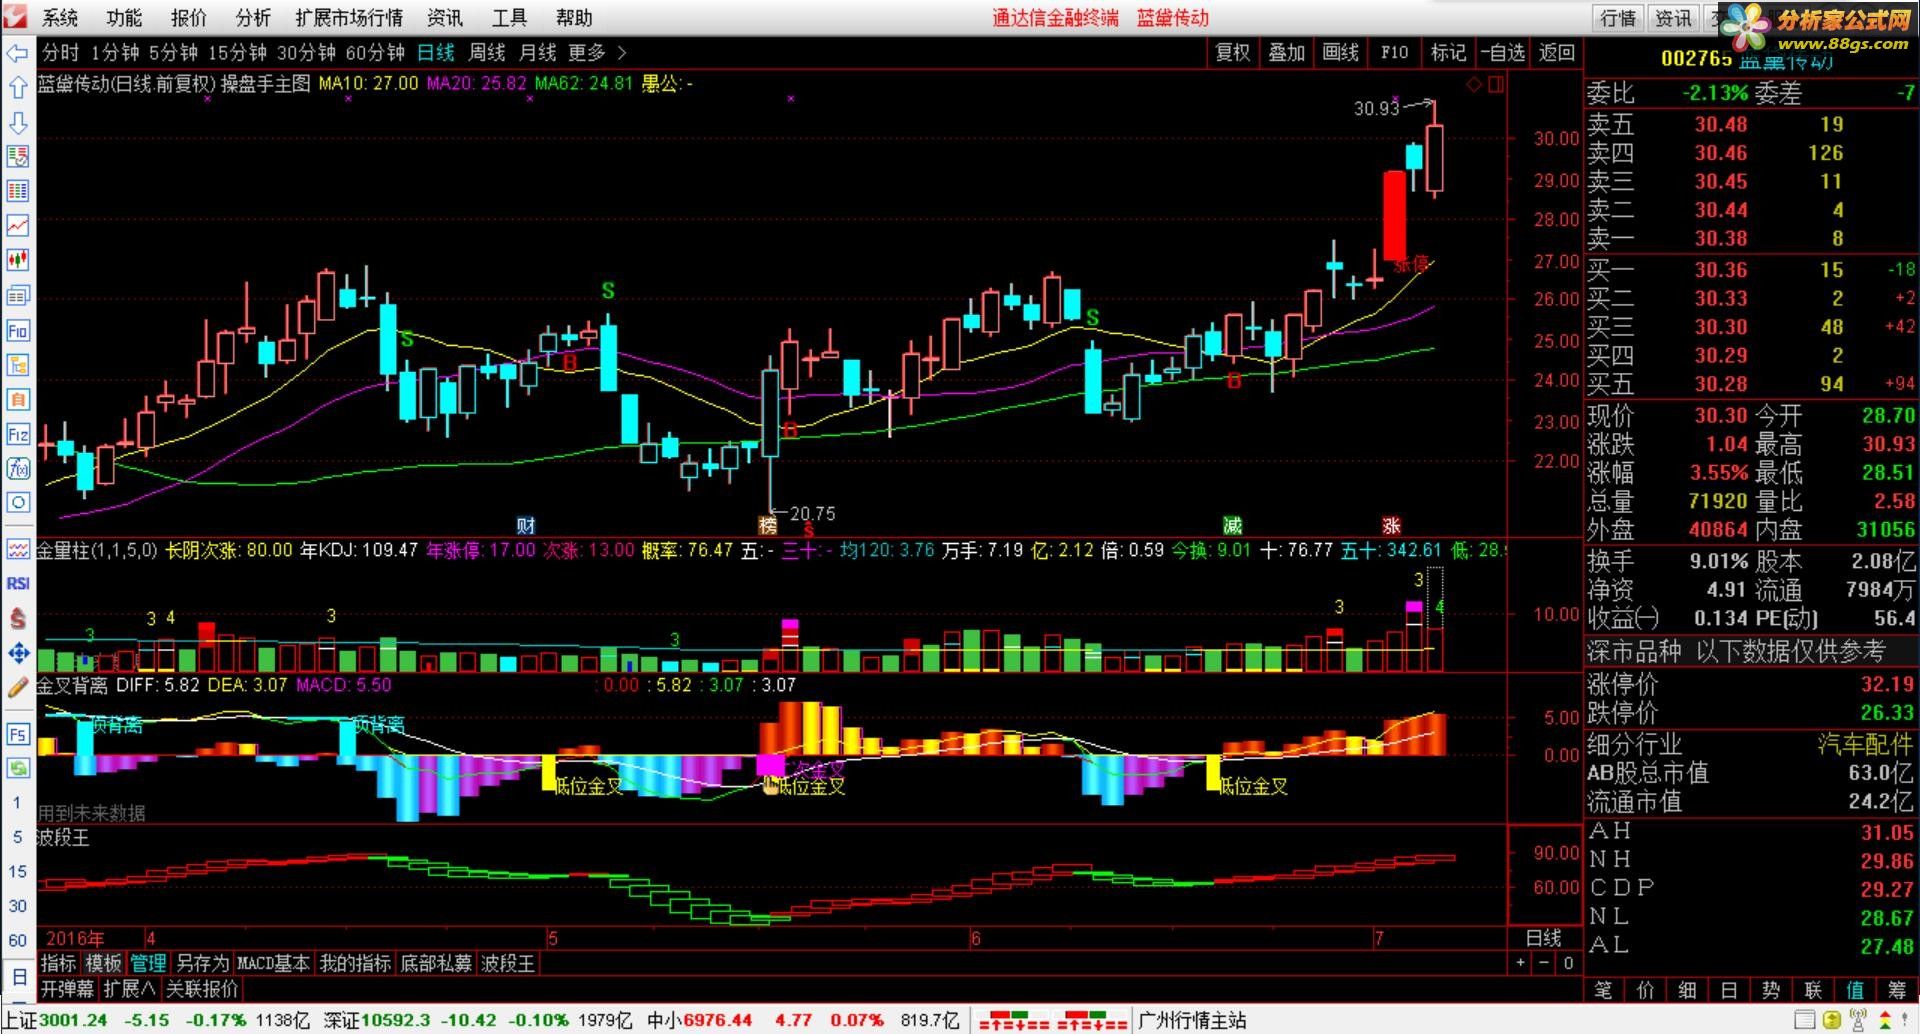This screenshot has width=1920, height=1034.
Task: Click the red-green arrows icon in status bar
Action: 1885,1020
